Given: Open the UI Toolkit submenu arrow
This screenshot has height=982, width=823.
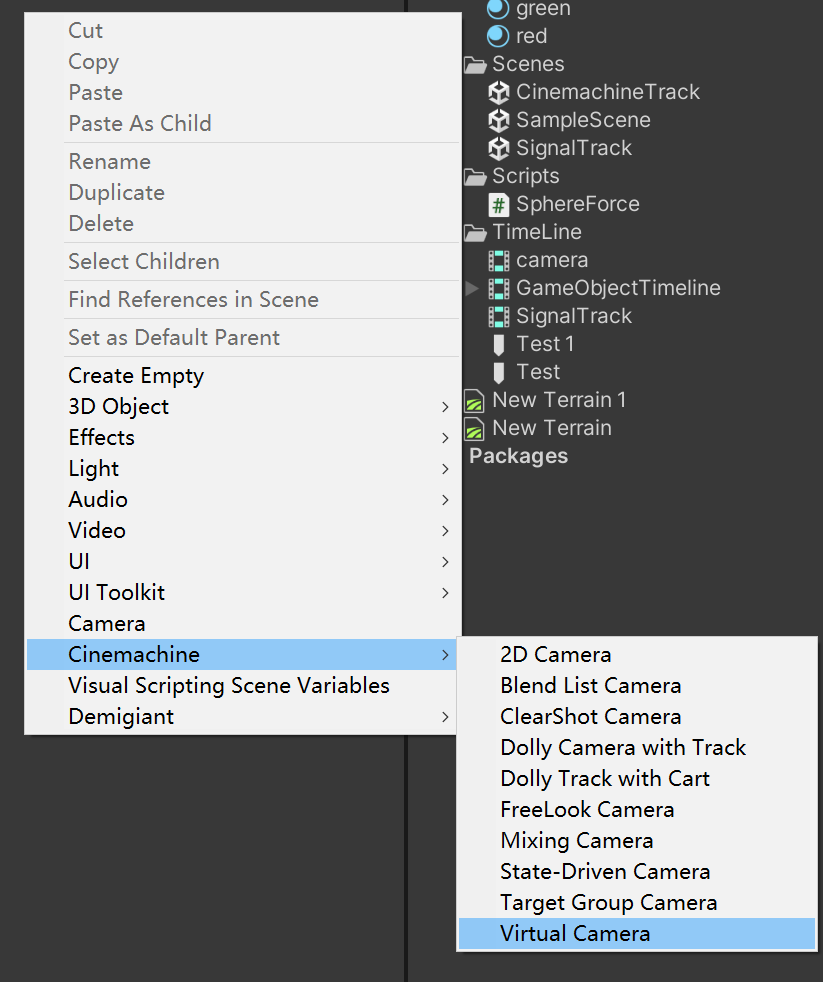Looking at the screenshot, I should click(445, 593).
